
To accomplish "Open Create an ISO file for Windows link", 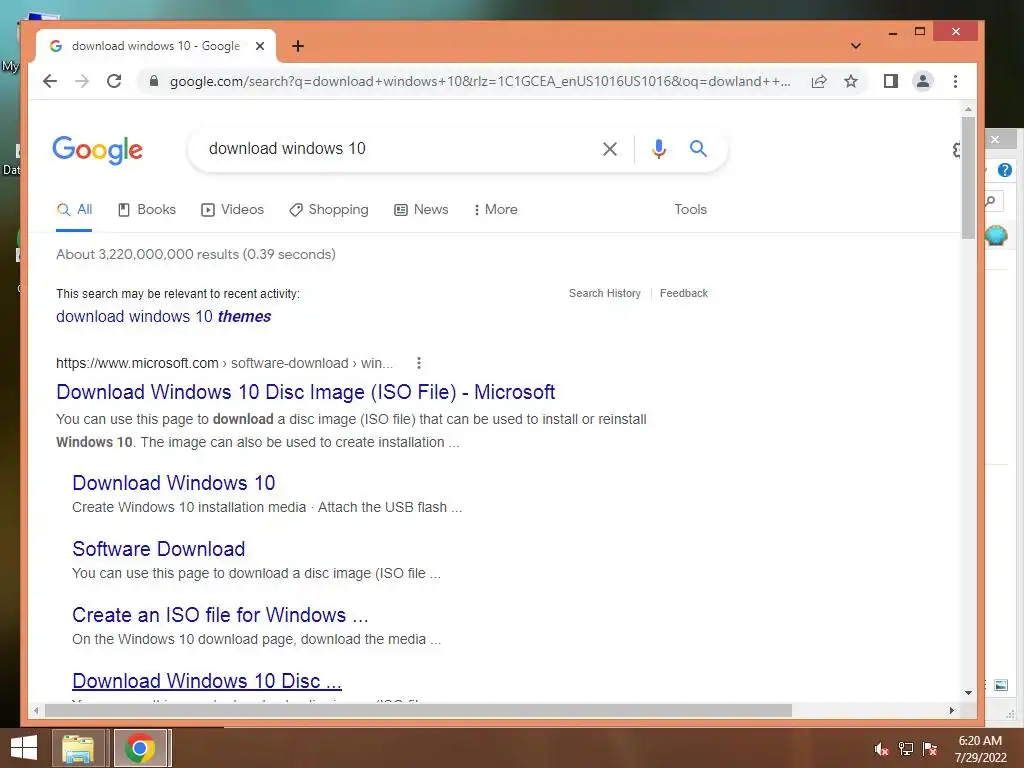I will (x=220, y=615).
